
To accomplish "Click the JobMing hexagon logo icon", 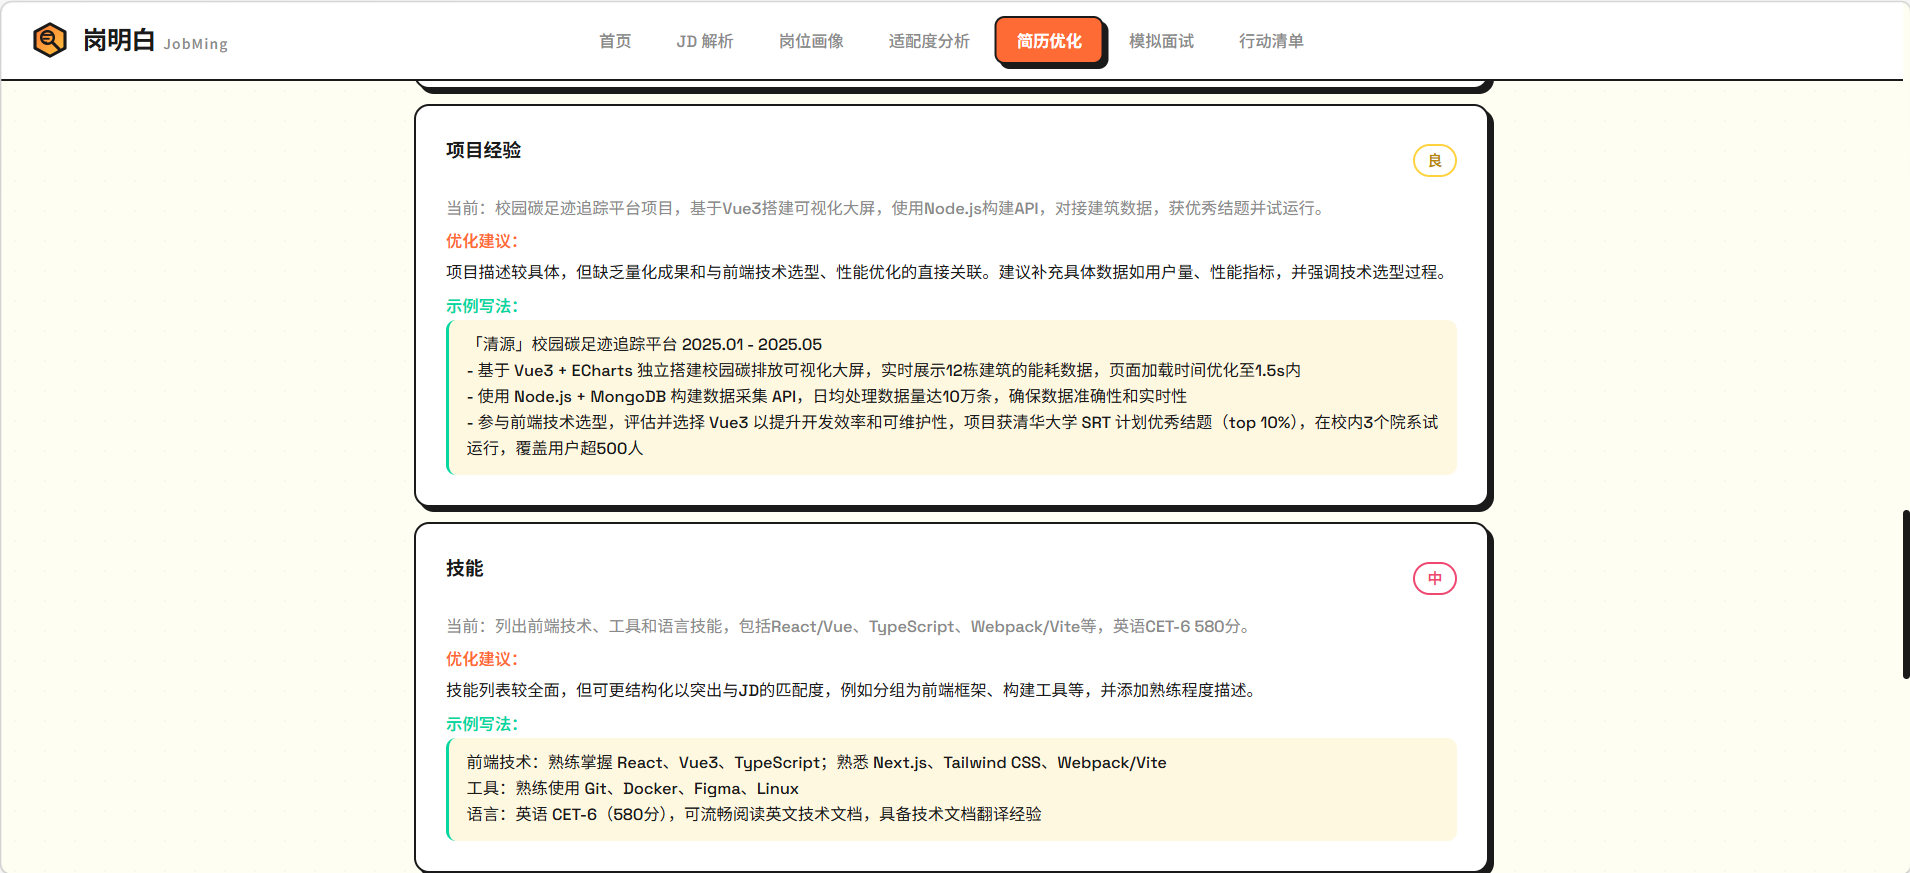I will tap(49, 40).
